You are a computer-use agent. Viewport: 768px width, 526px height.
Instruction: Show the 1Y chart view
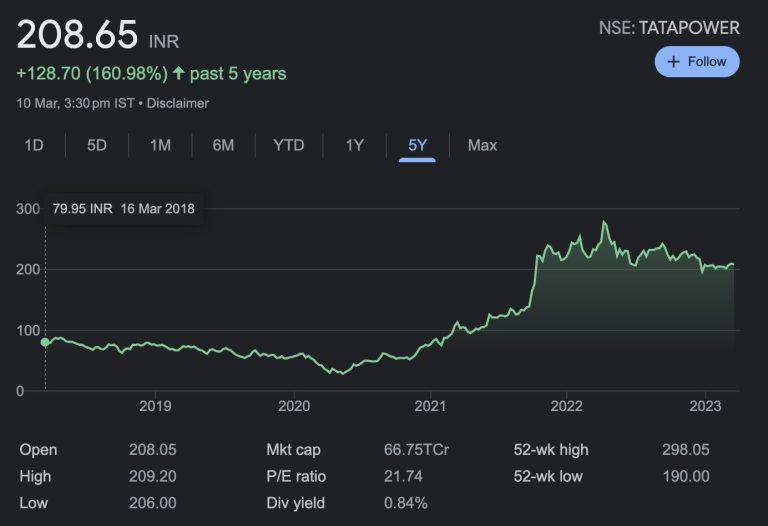[x=354, y=145]
